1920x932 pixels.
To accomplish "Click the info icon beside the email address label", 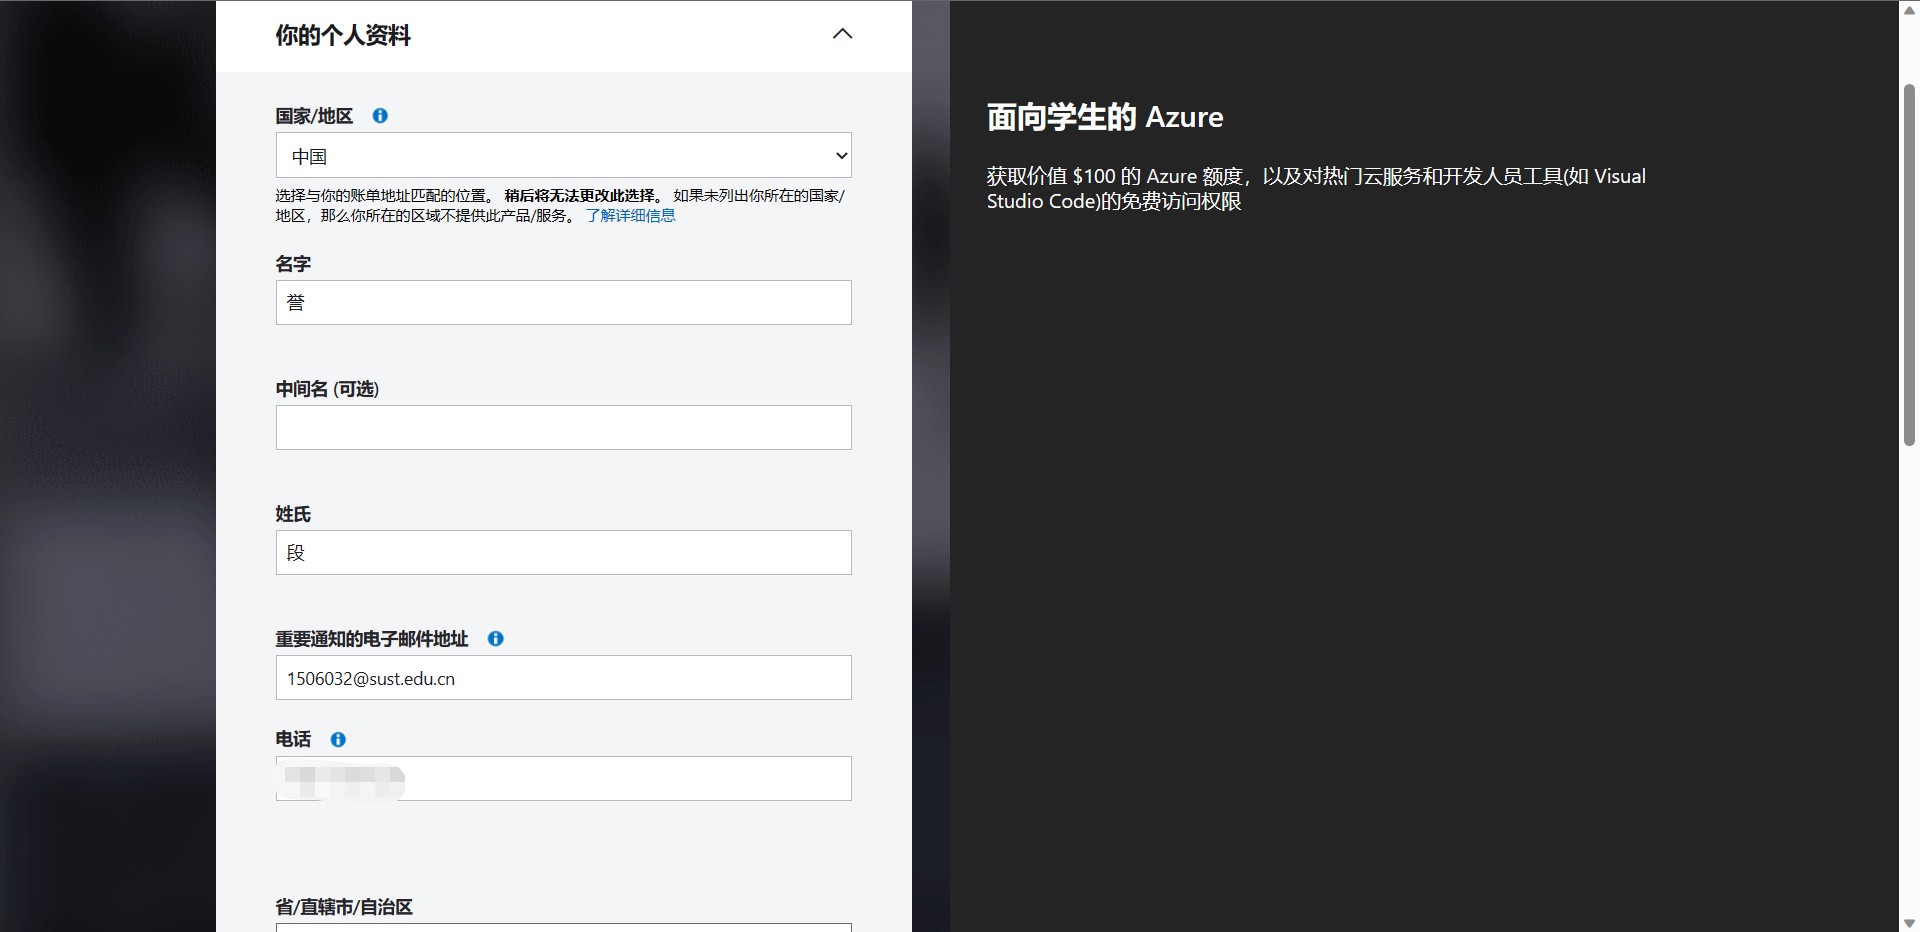I will (x=495, y=639).
